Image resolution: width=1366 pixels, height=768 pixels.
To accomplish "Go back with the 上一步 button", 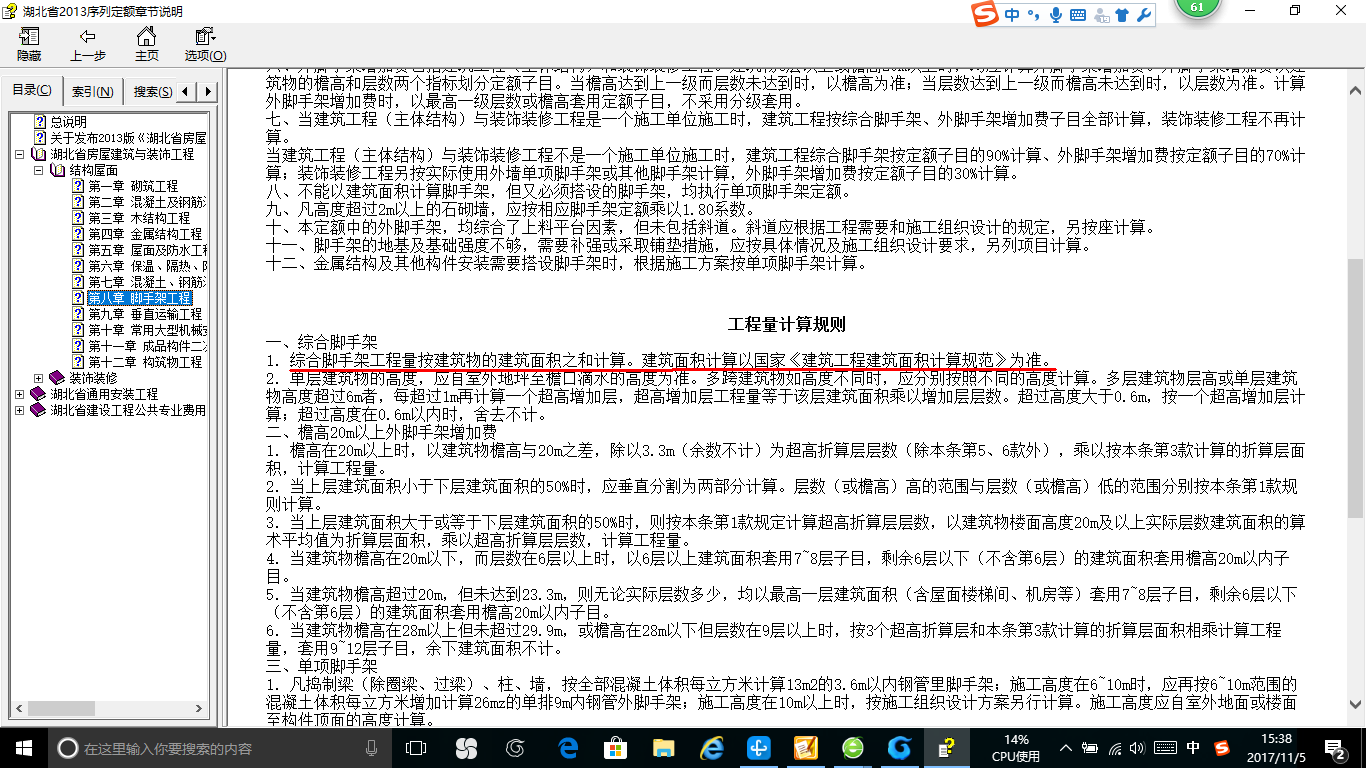I will pyautogui.click(x=88, y=45).
